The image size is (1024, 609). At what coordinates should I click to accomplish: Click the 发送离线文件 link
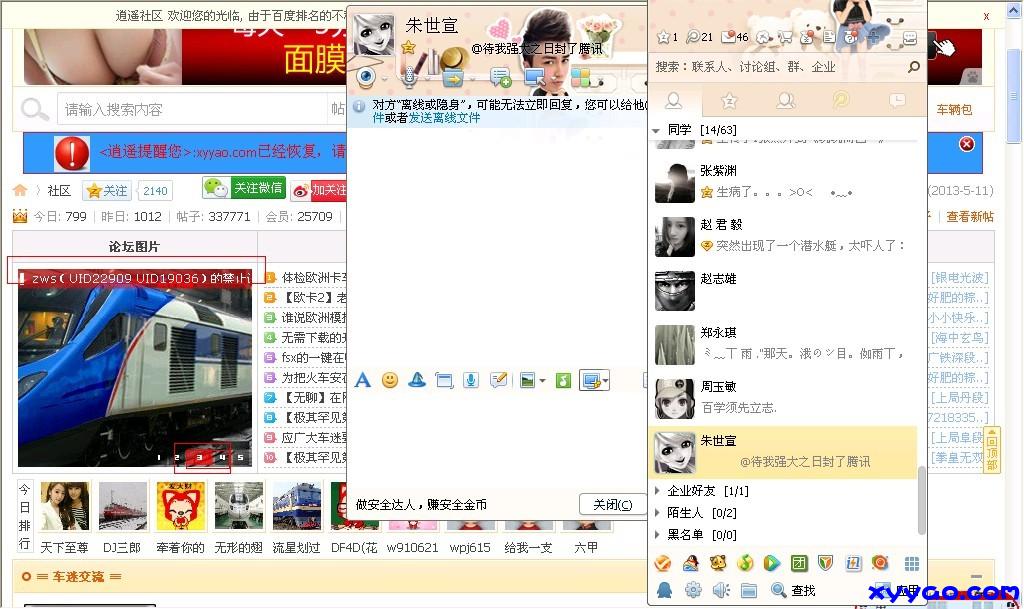tap(444, 118)
